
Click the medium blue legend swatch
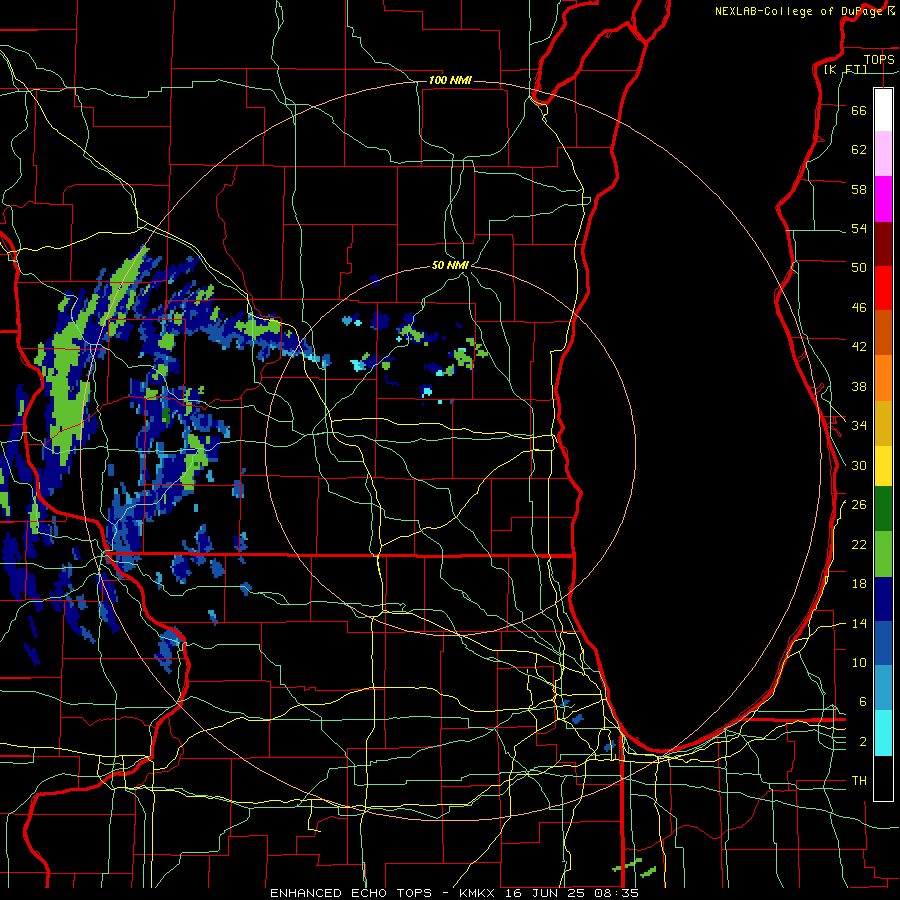coord(883,643)
